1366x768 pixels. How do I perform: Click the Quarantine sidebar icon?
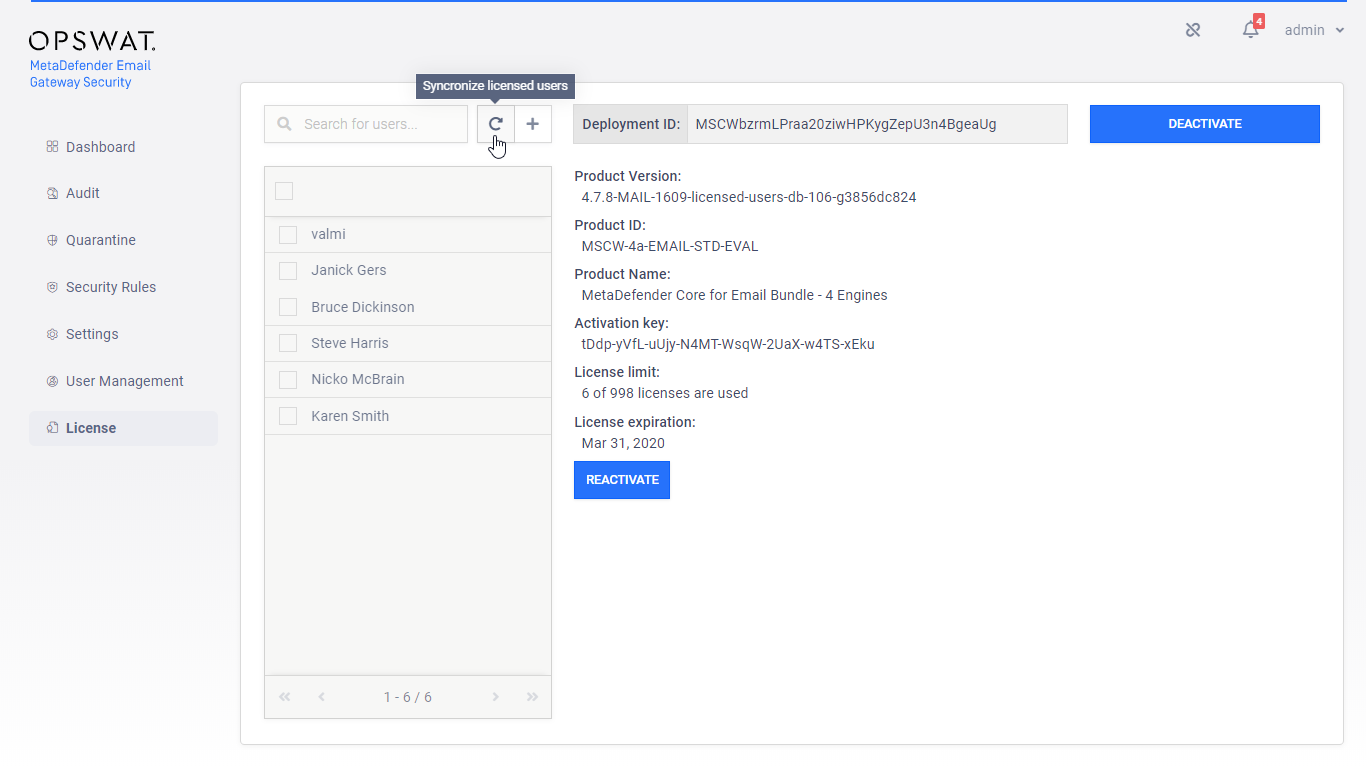coord(53,240)
